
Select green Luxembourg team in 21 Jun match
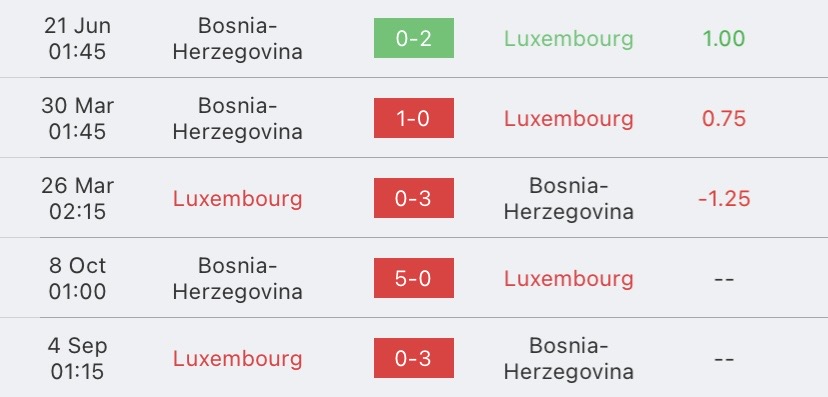click(568, 39)
